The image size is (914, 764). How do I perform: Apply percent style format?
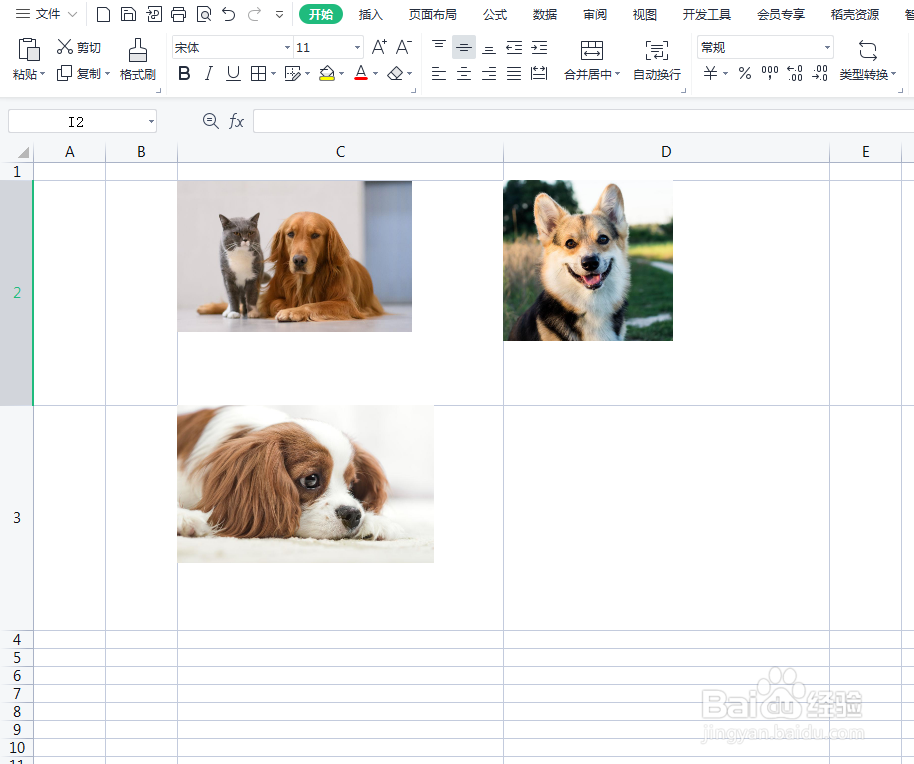744,73
